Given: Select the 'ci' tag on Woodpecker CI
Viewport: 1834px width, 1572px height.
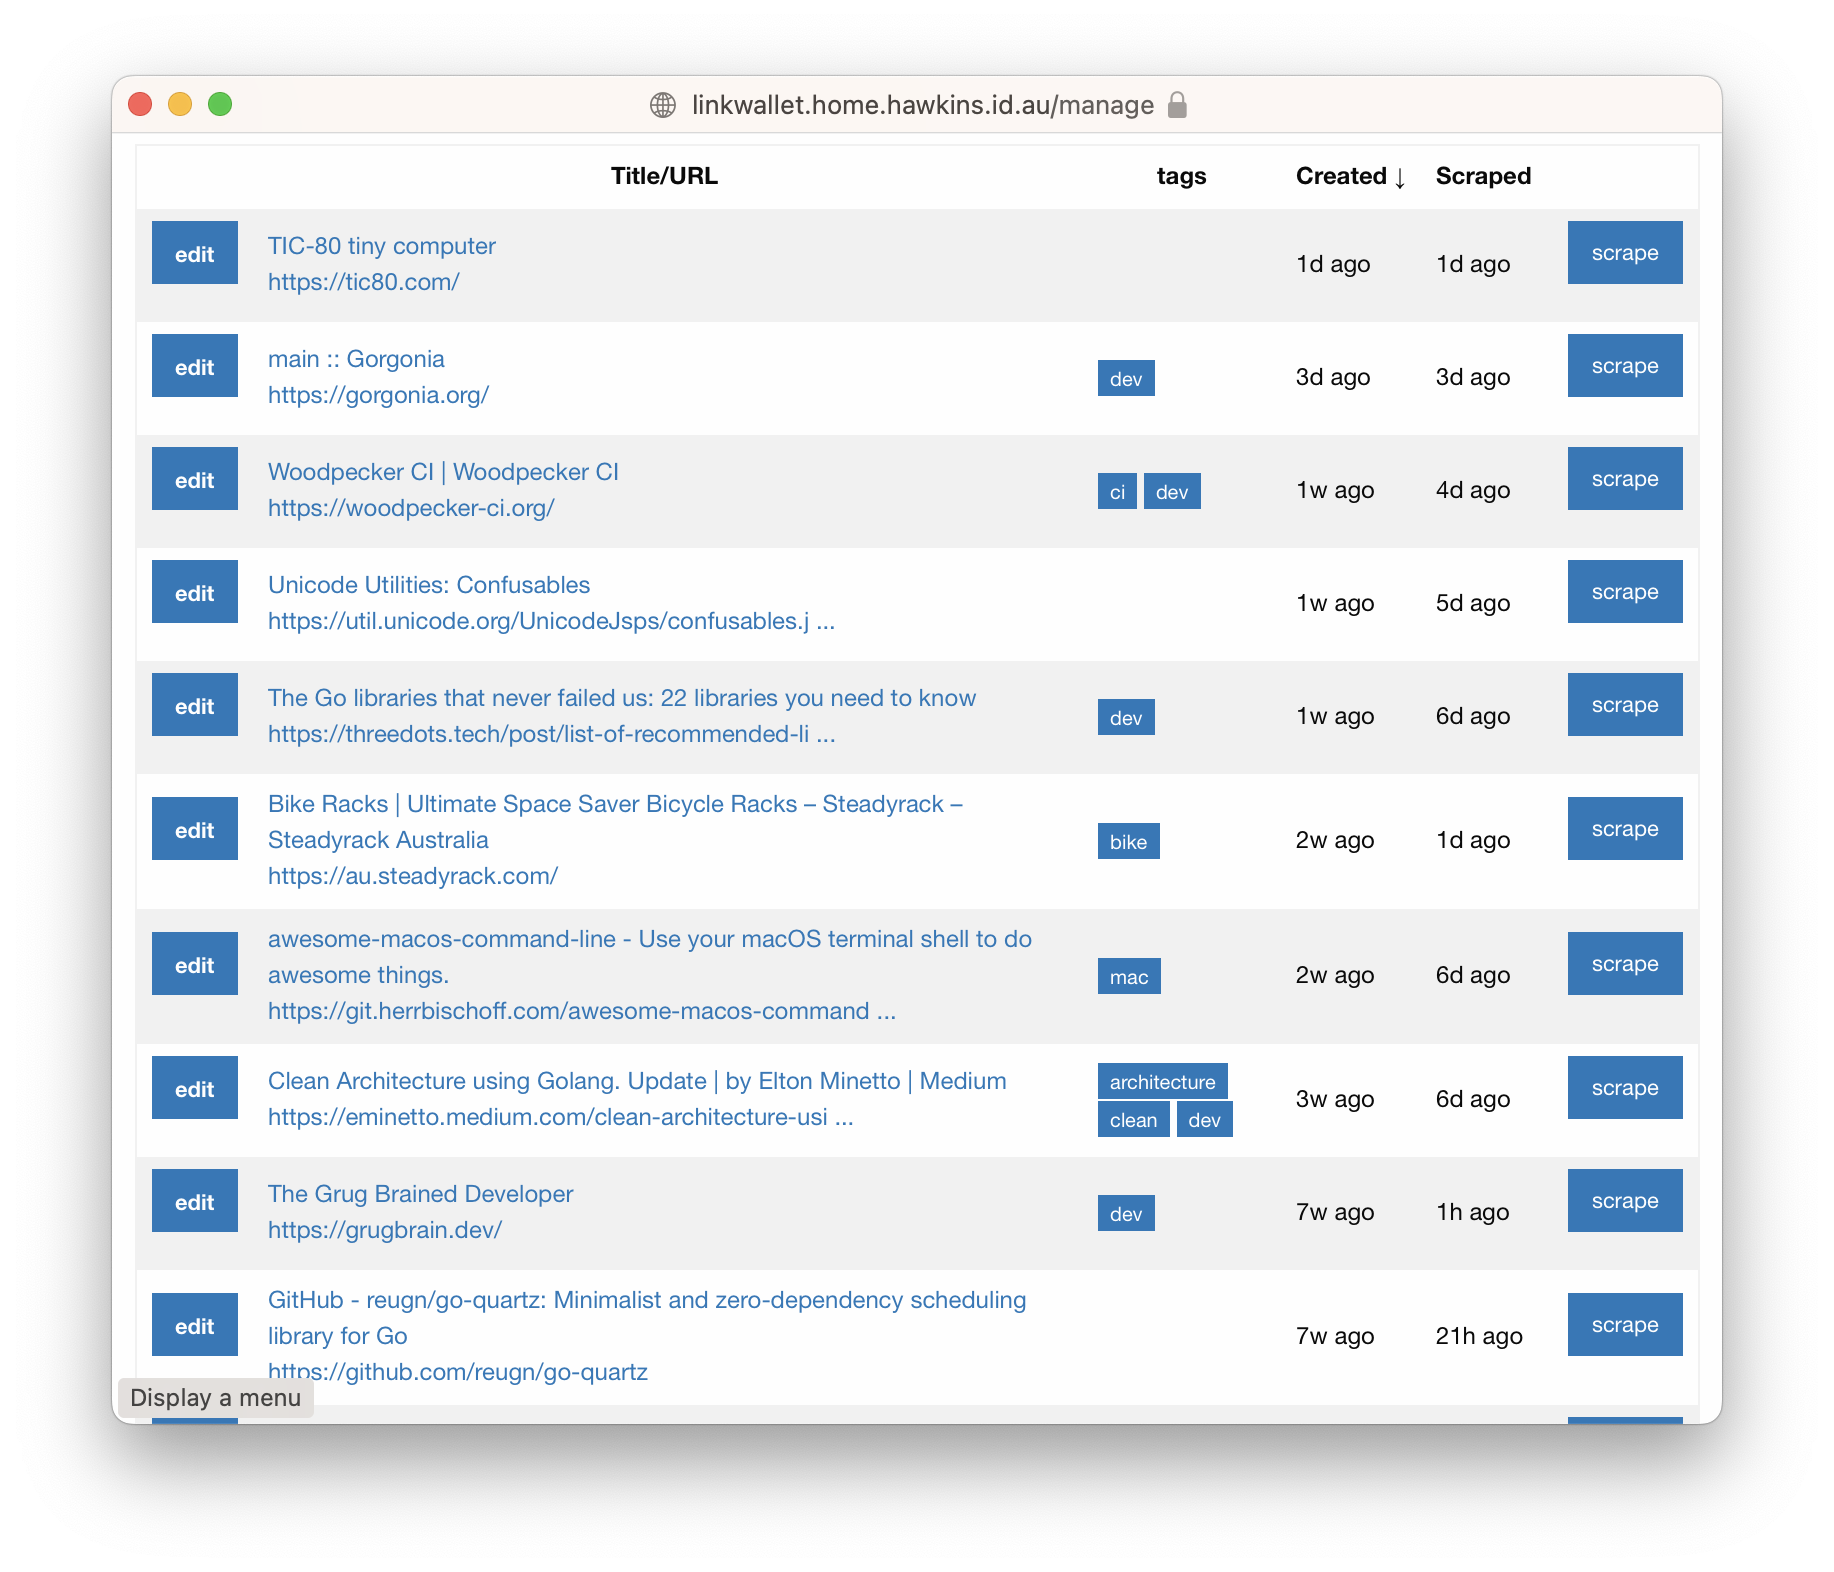Looking at the screenshot, I should click(x=1116, y=492).
